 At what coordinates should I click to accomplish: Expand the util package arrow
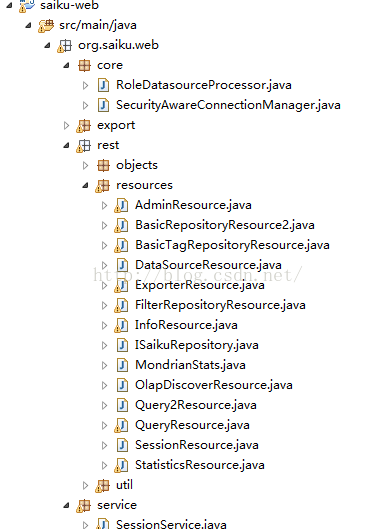(85, 485)
